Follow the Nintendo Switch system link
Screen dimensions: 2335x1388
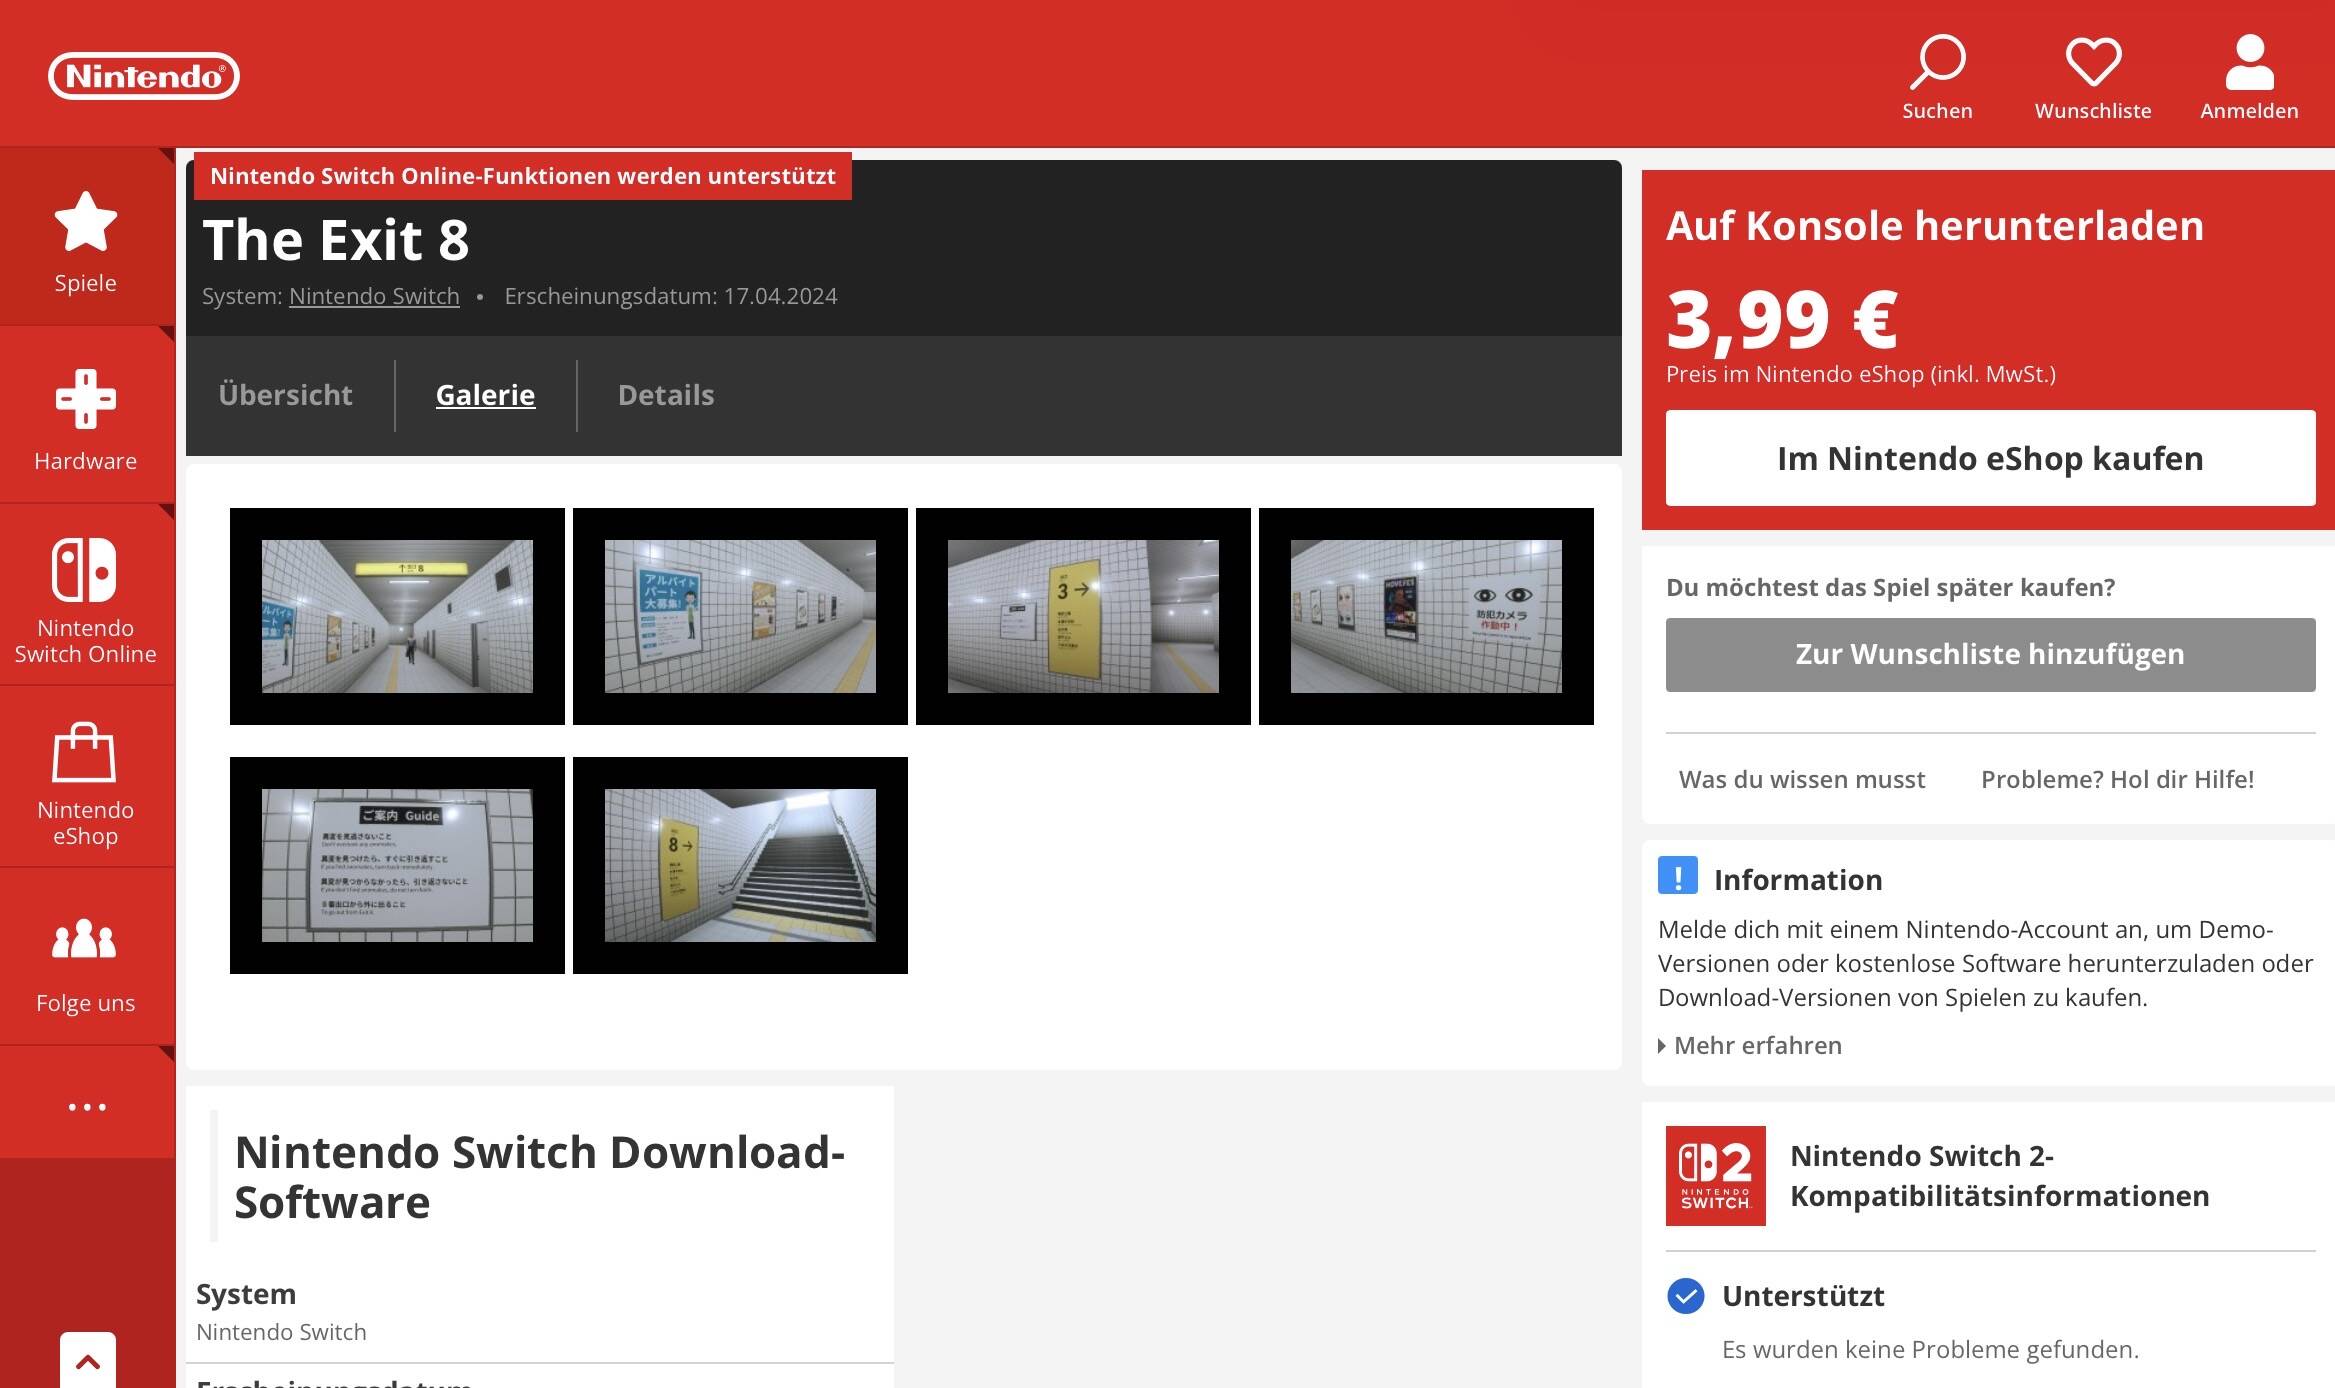[374, 297]
